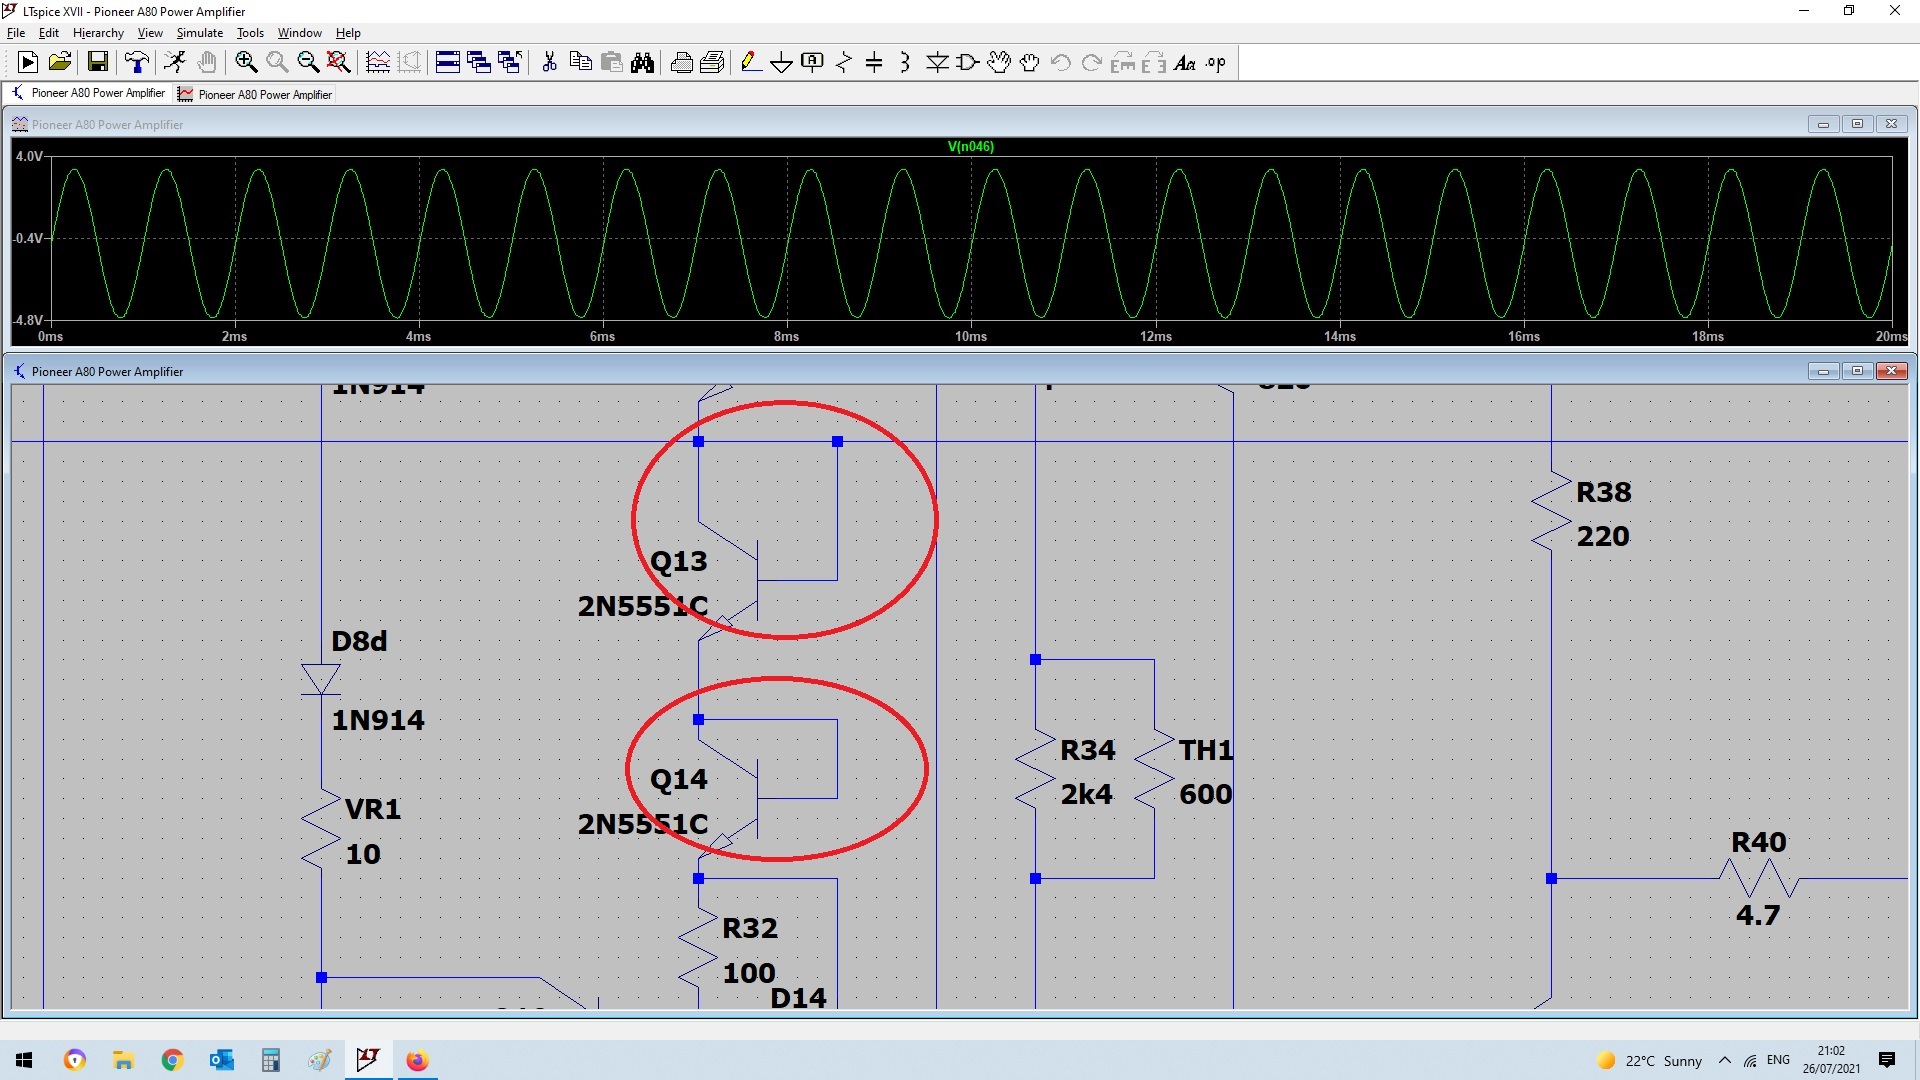
Task: Click resistor R40 label
Action: [1759, 842]
